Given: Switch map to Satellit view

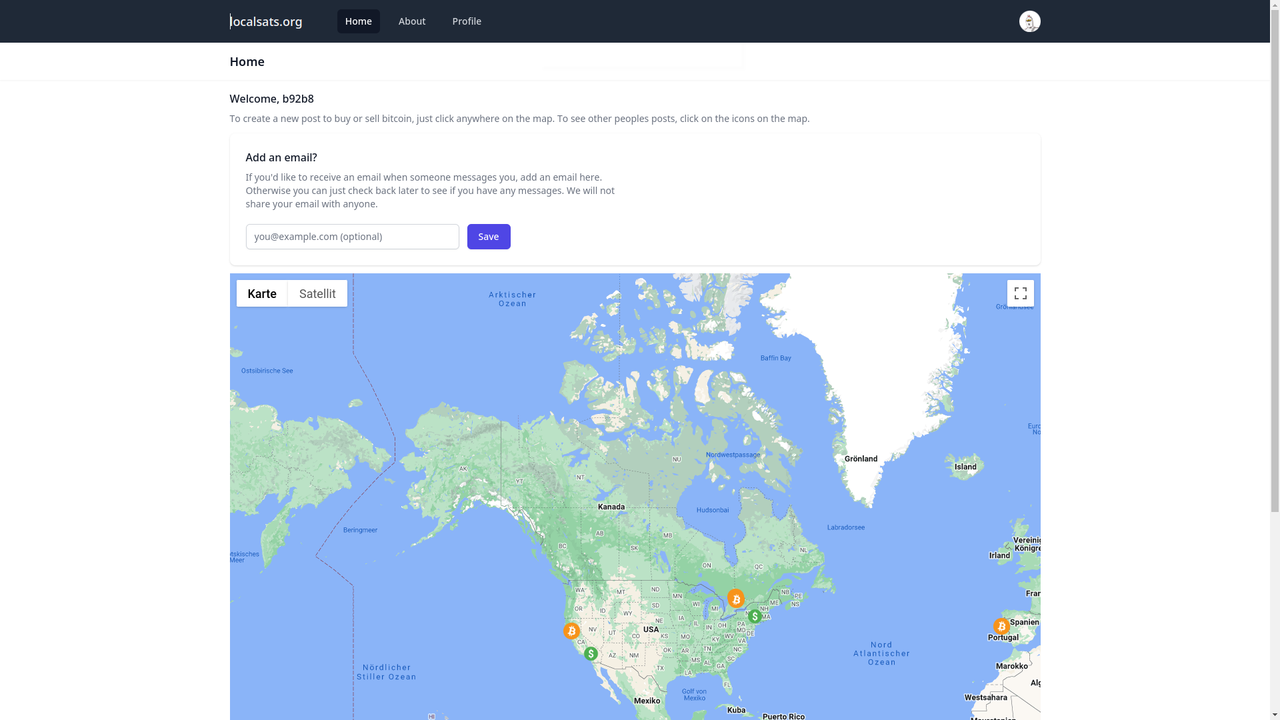Looking at the screenshot, I should pyautogui.click(x=317, y=293).
